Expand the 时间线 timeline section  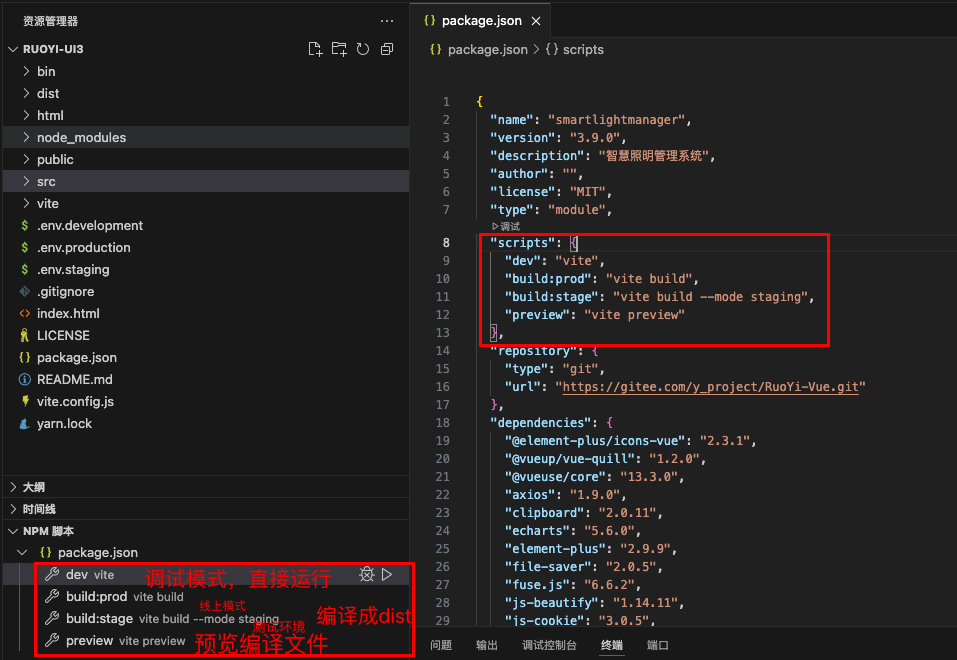(13, 509)
